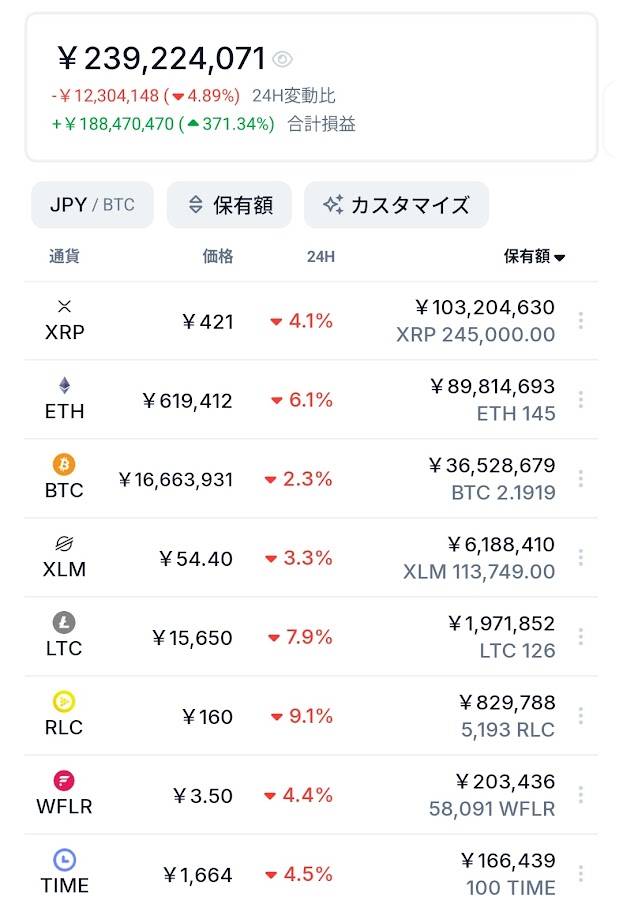Open the three-dot menu for LTC
The image size is (623, 911).
tap(581, 637)
